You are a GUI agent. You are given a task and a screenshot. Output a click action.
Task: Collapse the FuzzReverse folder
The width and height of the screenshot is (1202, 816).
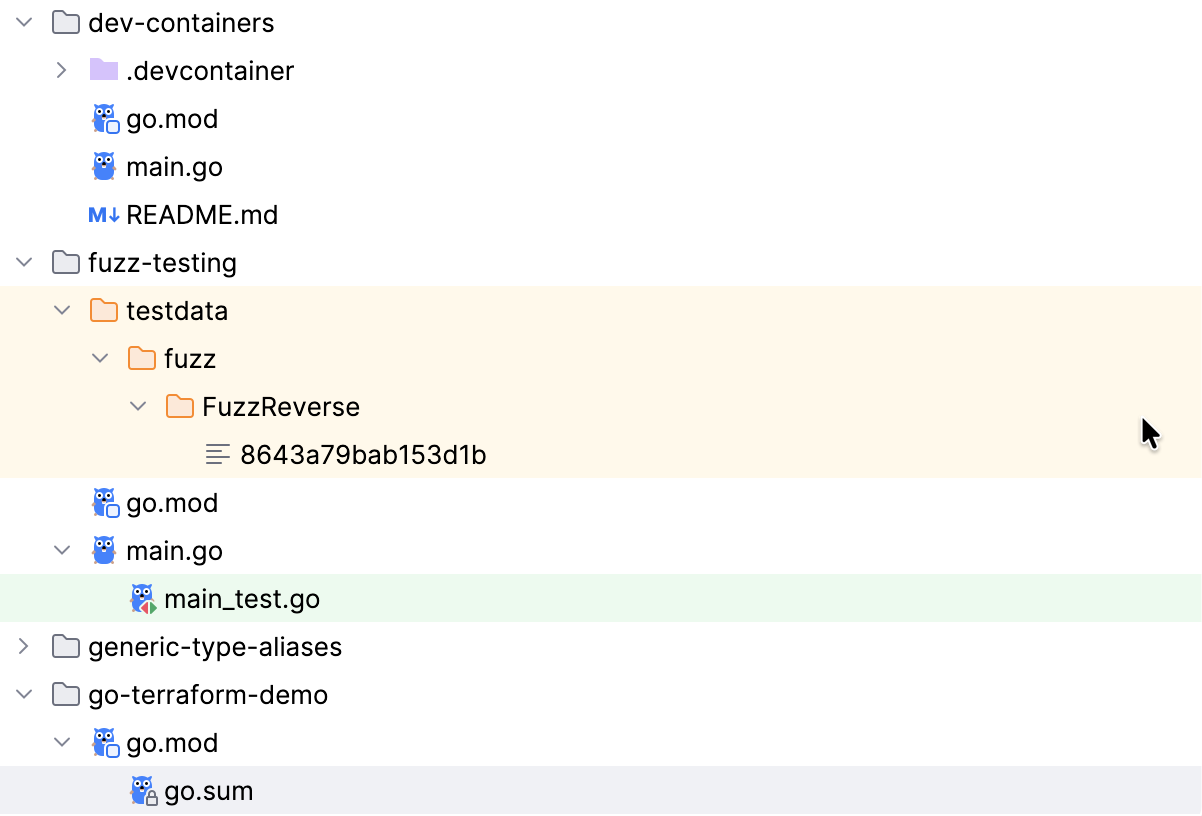[x=137, y=406]
